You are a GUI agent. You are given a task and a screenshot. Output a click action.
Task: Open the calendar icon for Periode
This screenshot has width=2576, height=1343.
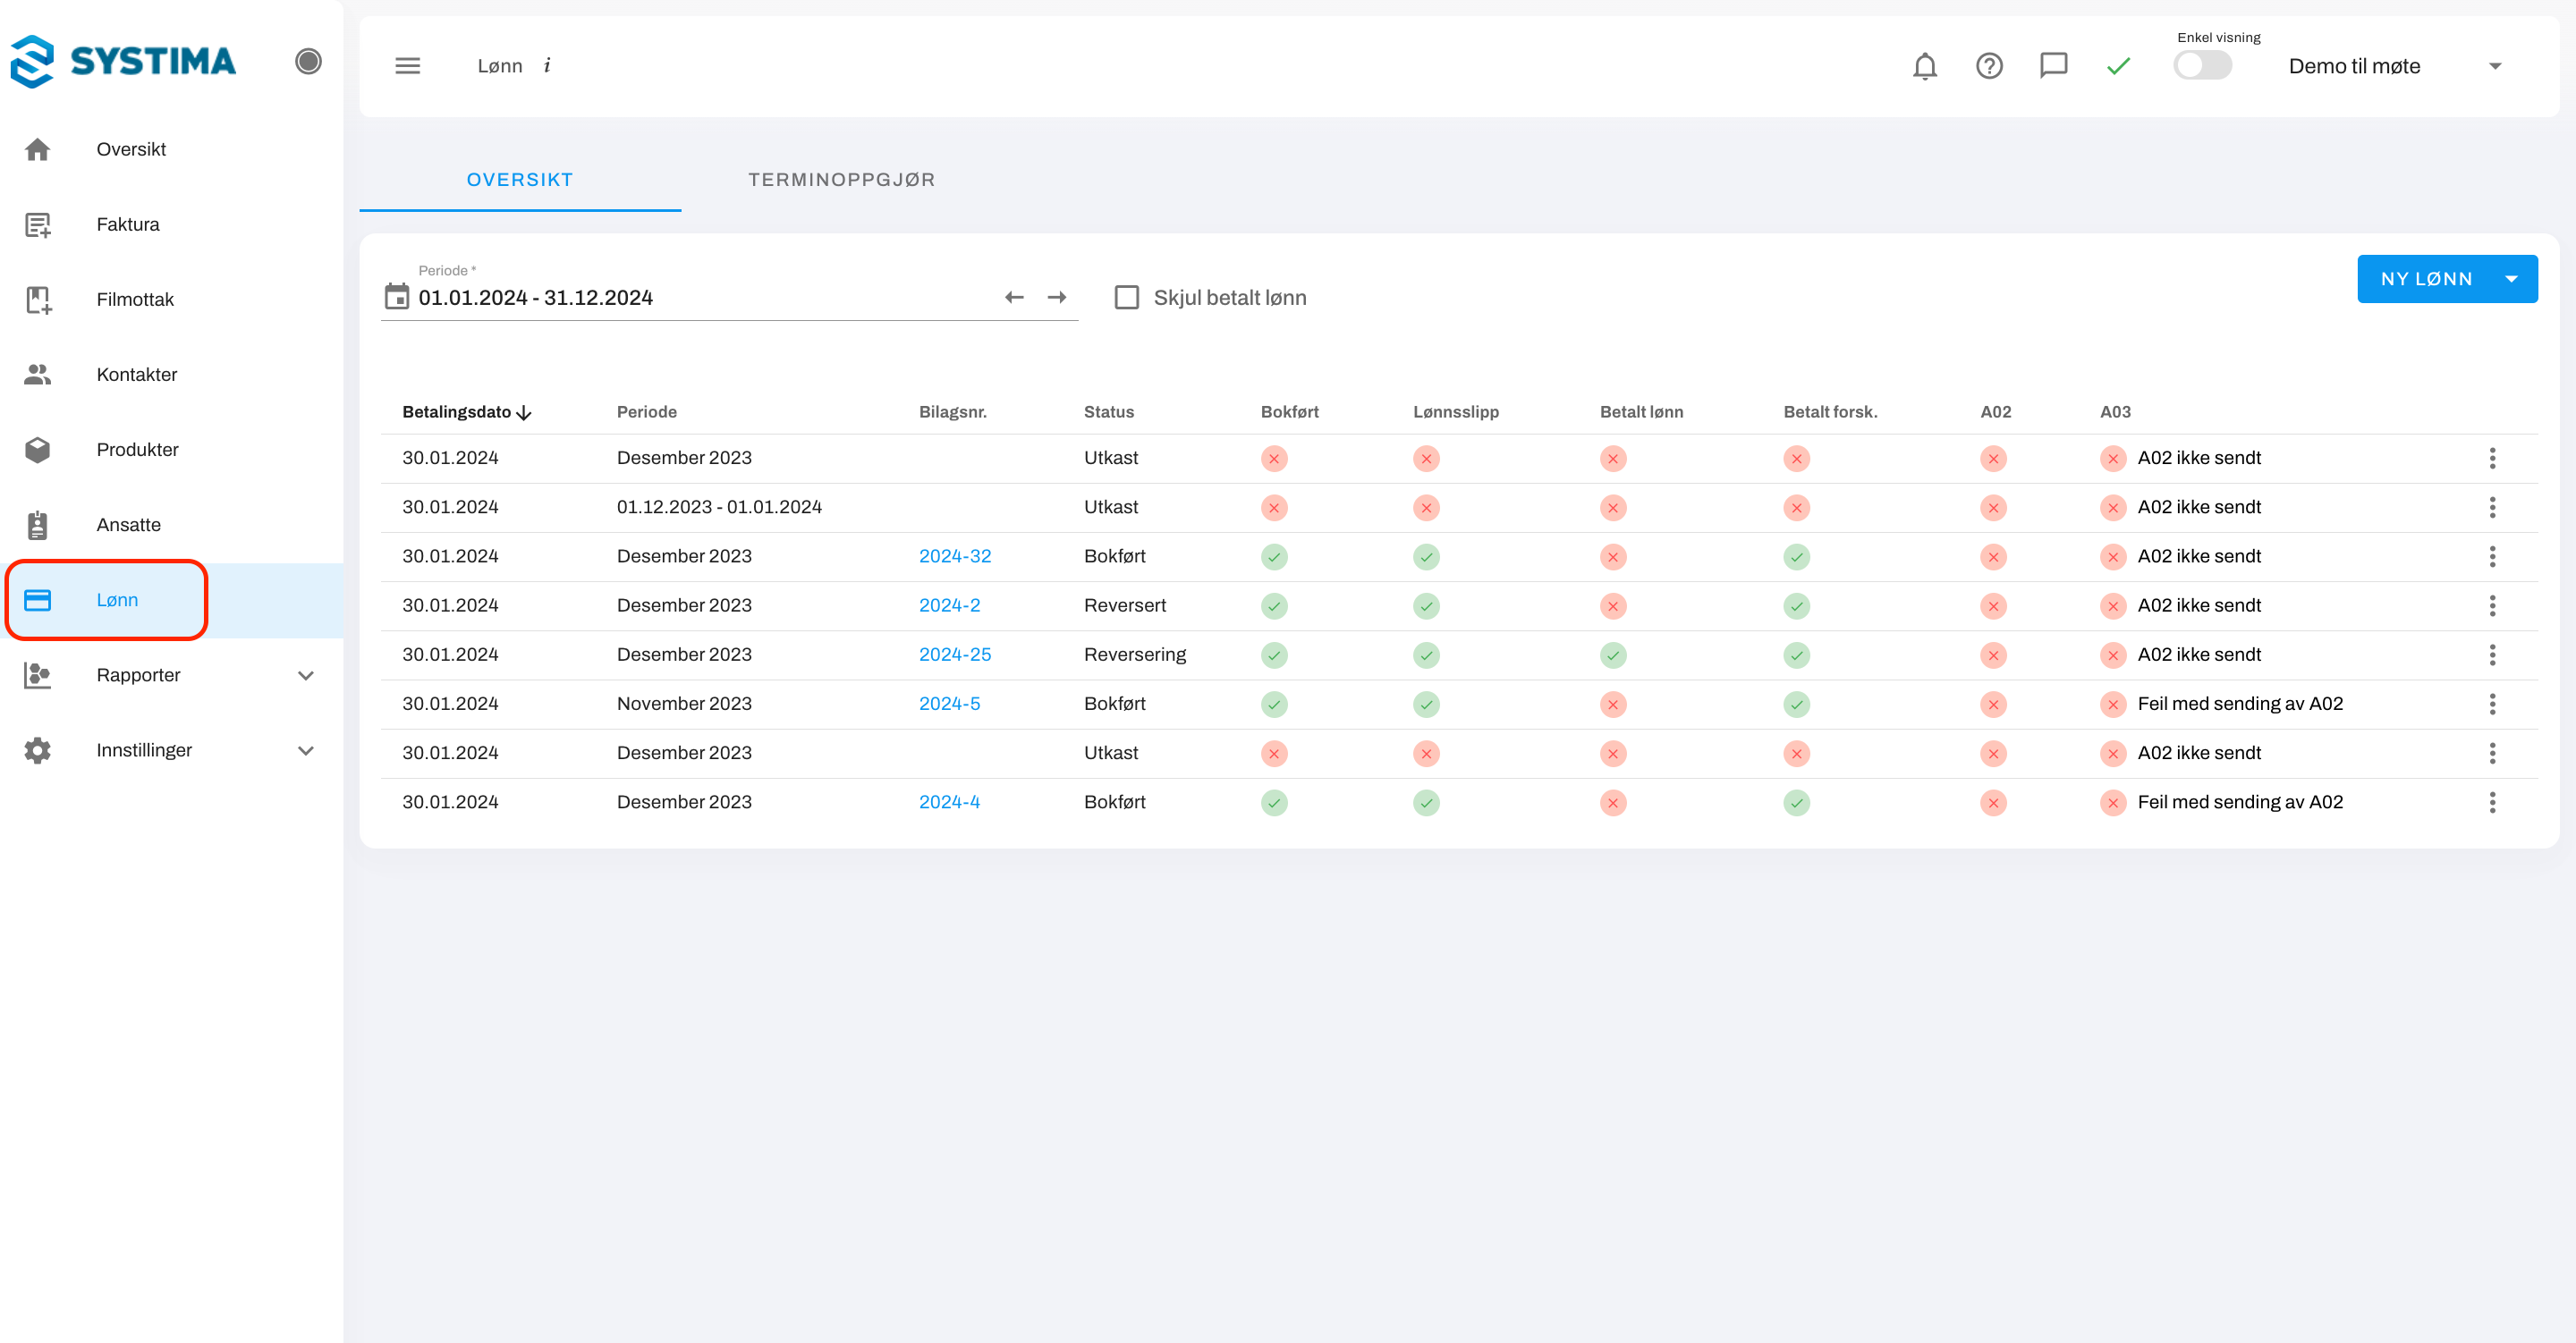click(397, 297)
